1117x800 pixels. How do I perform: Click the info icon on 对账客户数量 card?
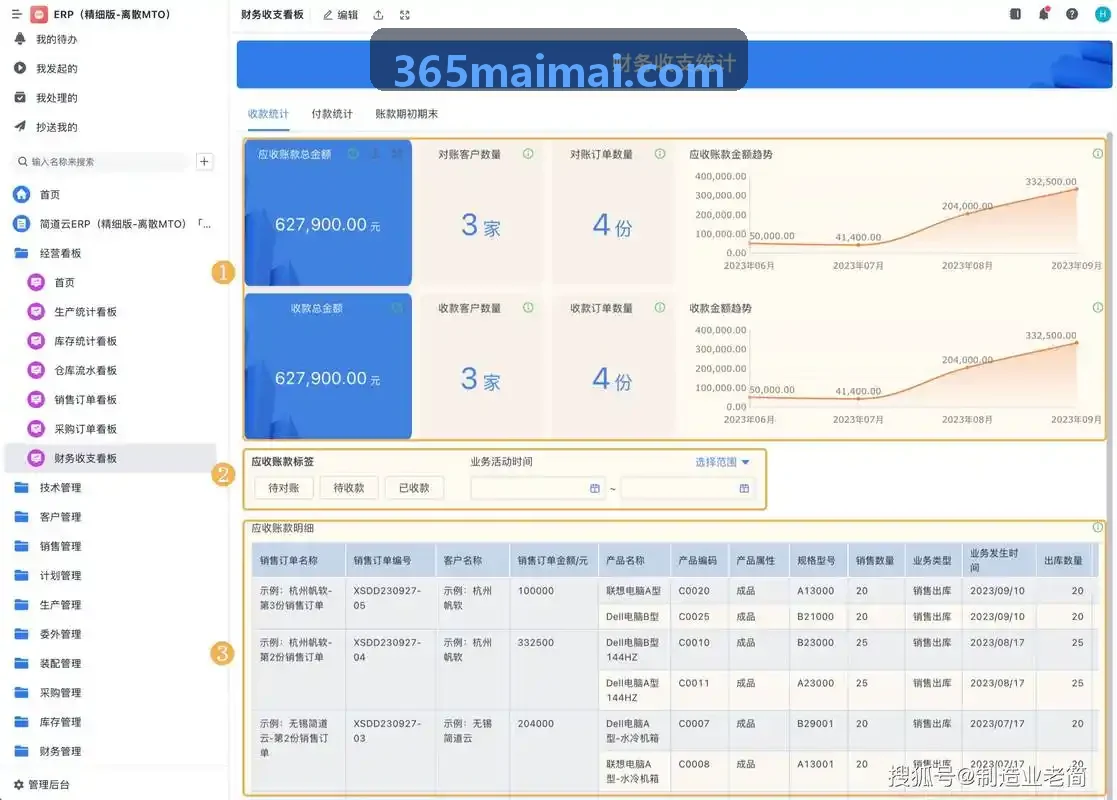528,154
